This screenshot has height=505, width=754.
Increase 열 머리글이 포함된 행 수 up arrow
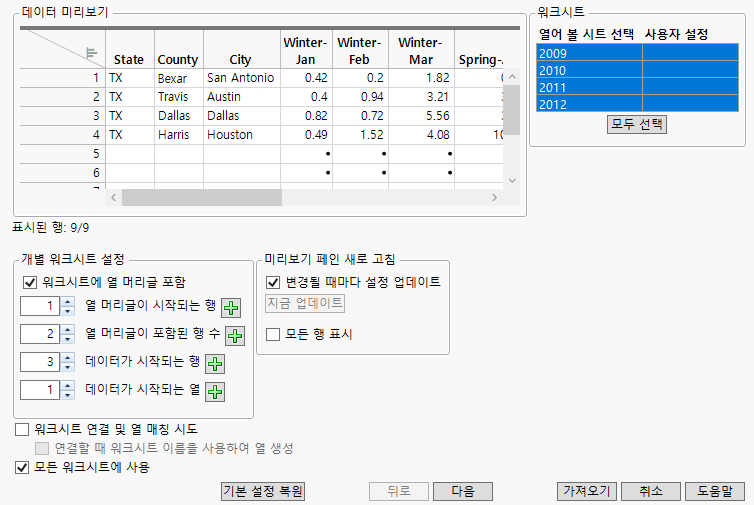point(68,329)
